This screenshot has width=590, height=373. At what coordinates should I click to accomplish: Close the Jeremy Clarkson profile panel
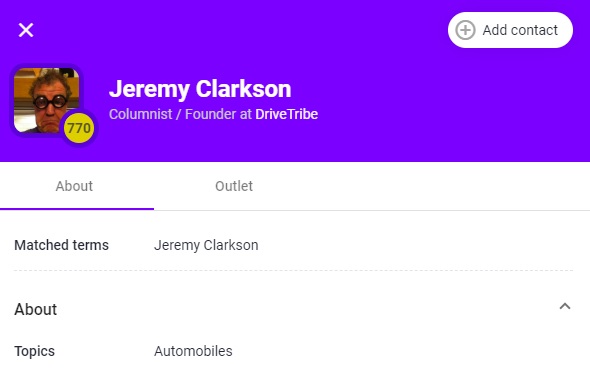[x=26, y=30]
